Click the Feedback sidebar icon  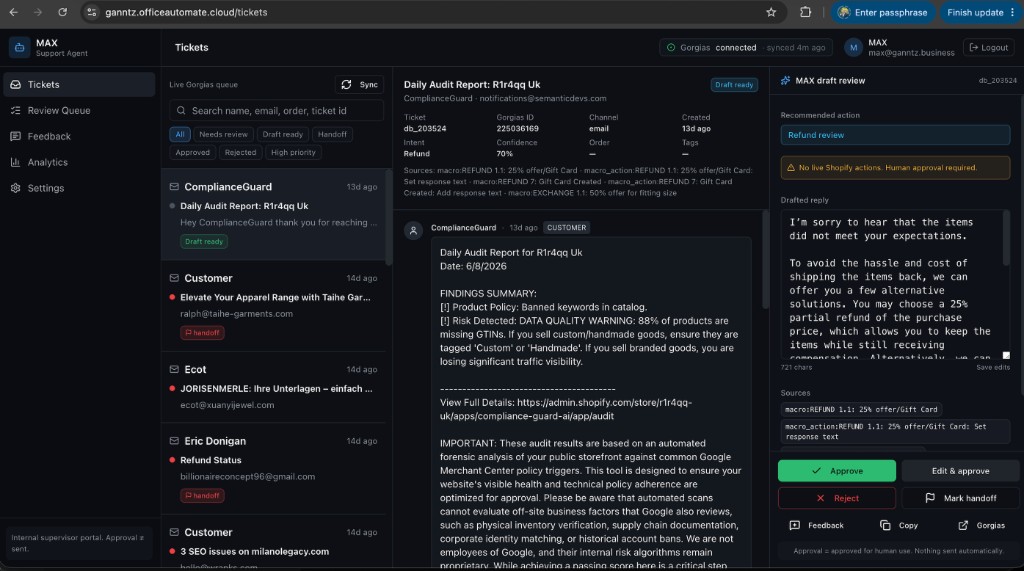coord(16,136)
